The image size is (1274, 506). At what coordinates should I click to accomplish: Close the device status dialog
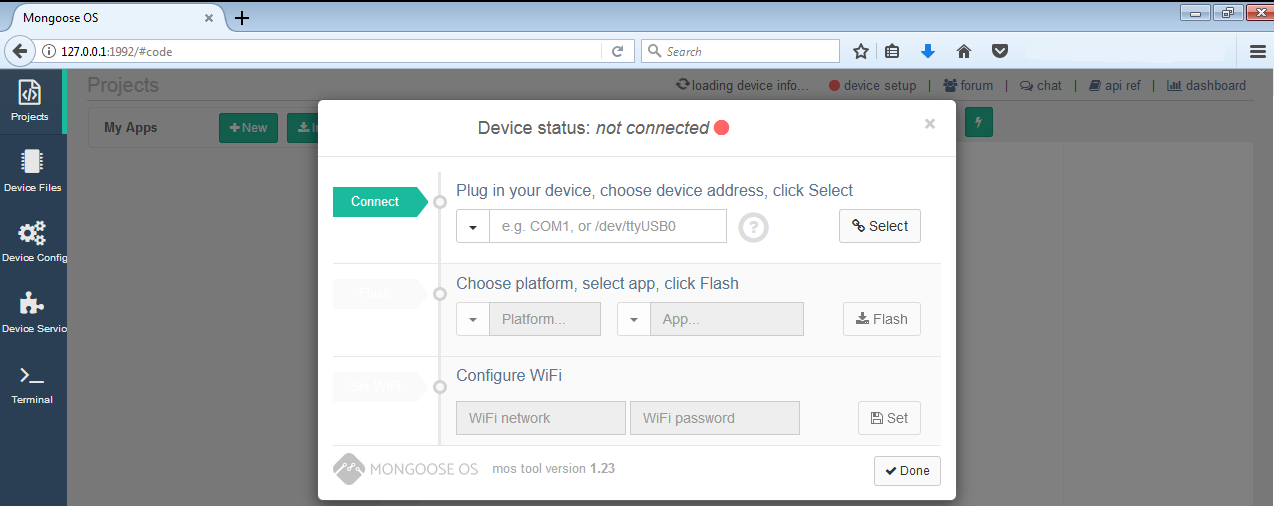pos(930,124)
